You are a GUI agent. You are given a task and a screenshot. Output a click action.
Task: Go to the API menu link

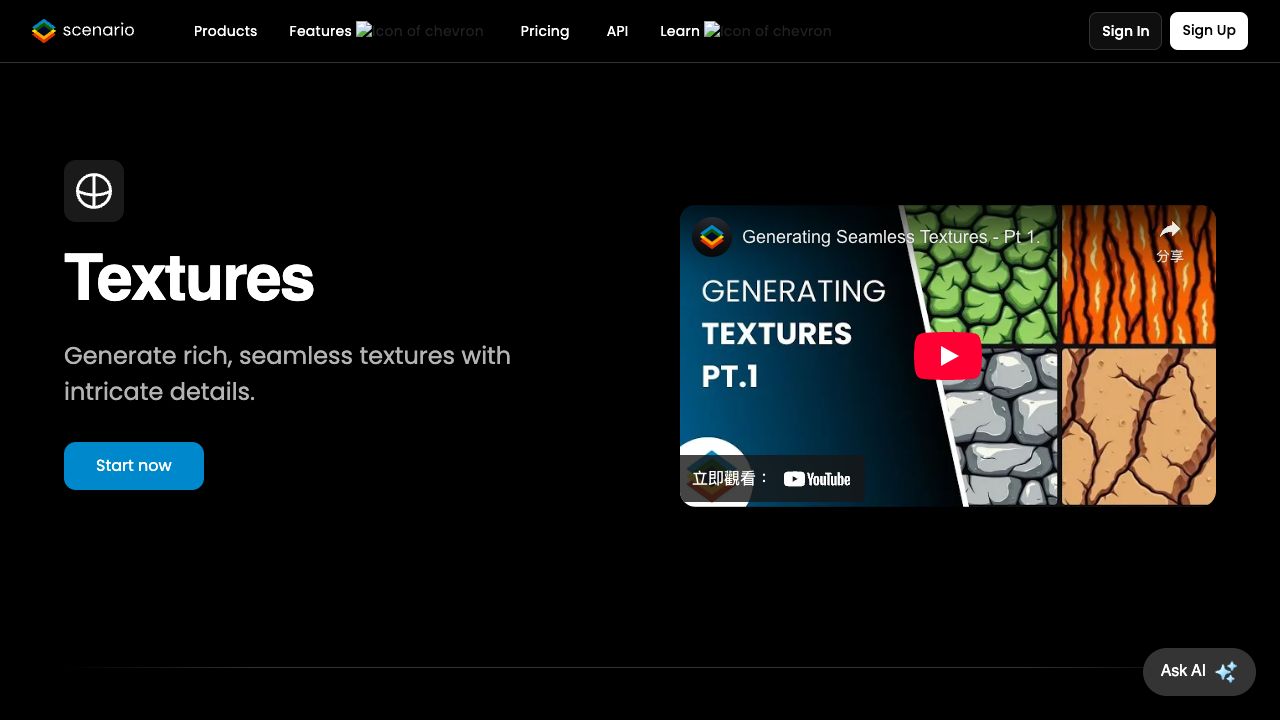(x=617, y=31)
